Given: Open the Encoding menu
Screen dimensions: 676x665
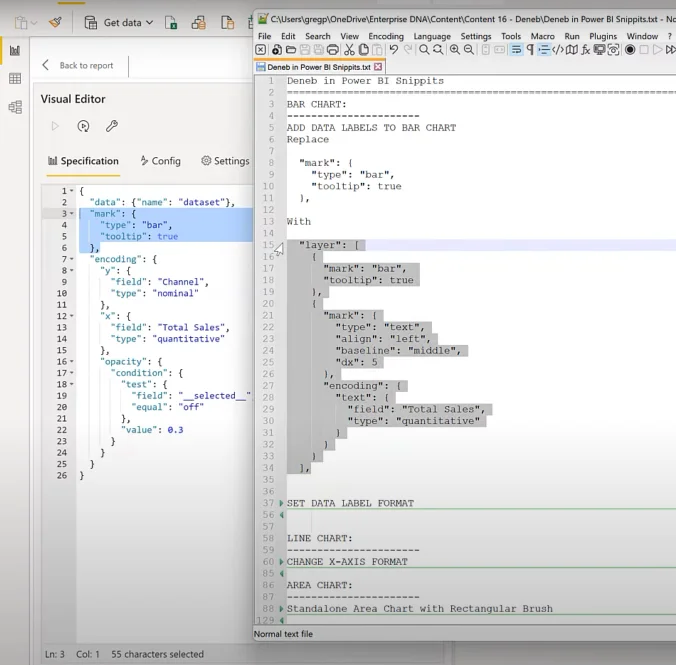Looking at the screenshot, I should click(x=386, y=36).
